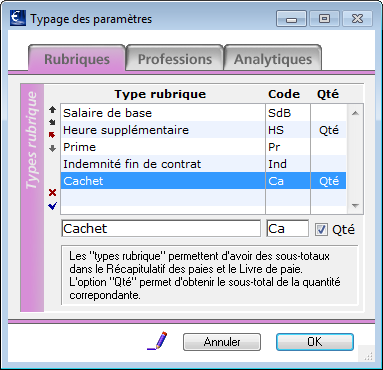The image size is (383, 370).
Task: Open the Analytiques tab
Action: click(x=273, y=59)
